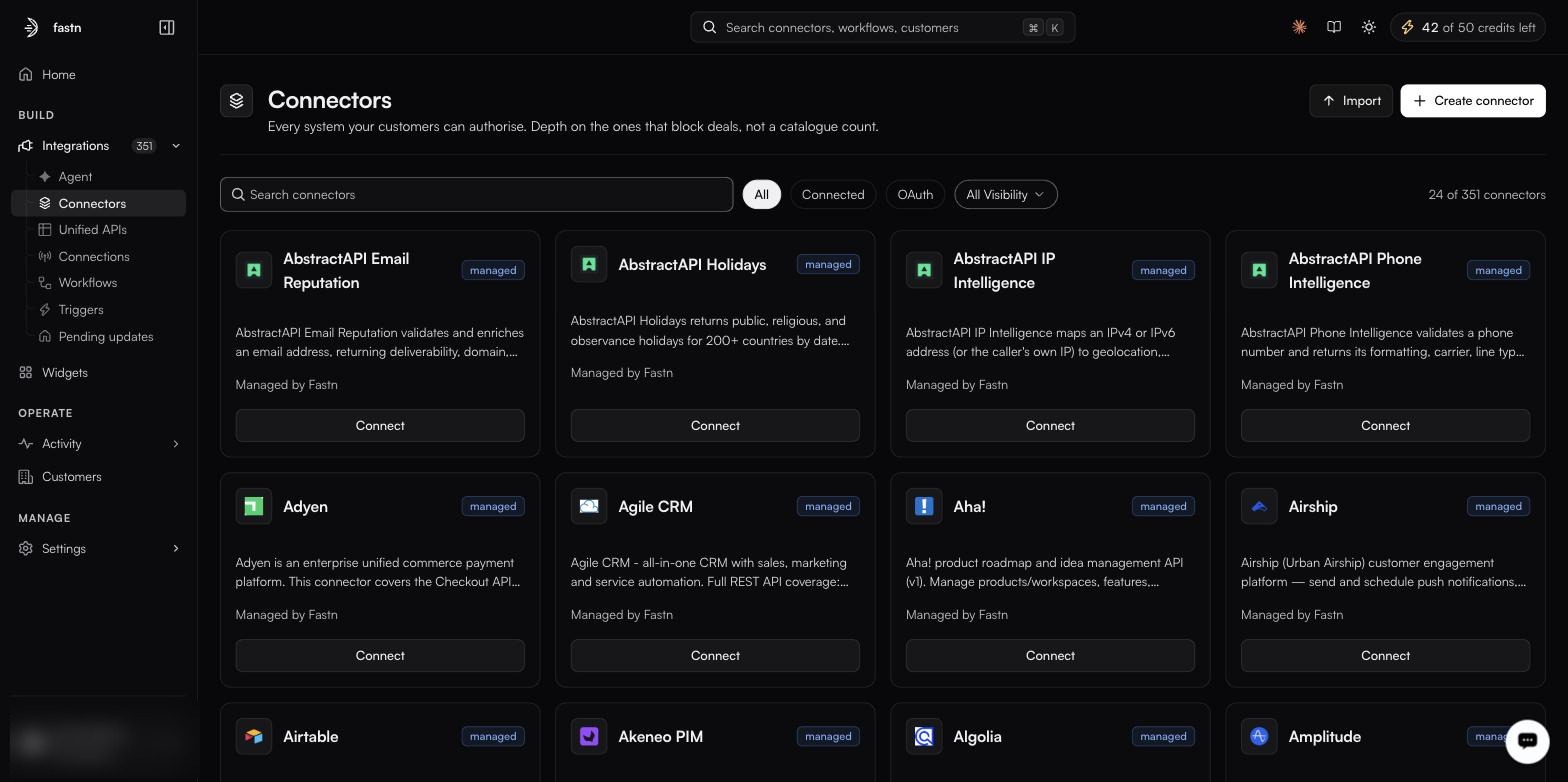Connect the Airship connector
Screen dimensions: 1568x782
(1385, 655)
